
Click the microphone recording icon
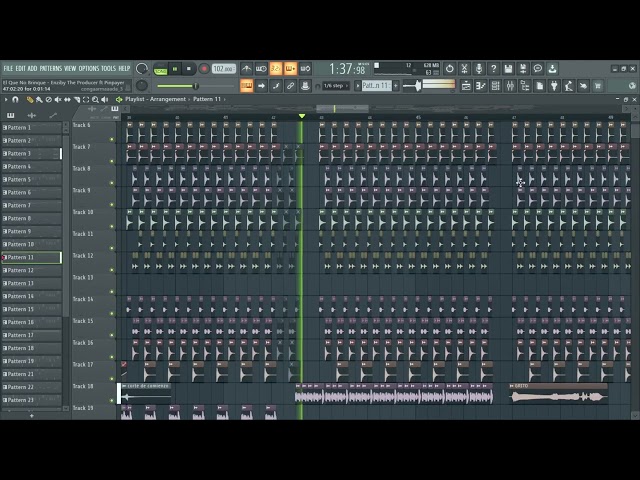479,69
